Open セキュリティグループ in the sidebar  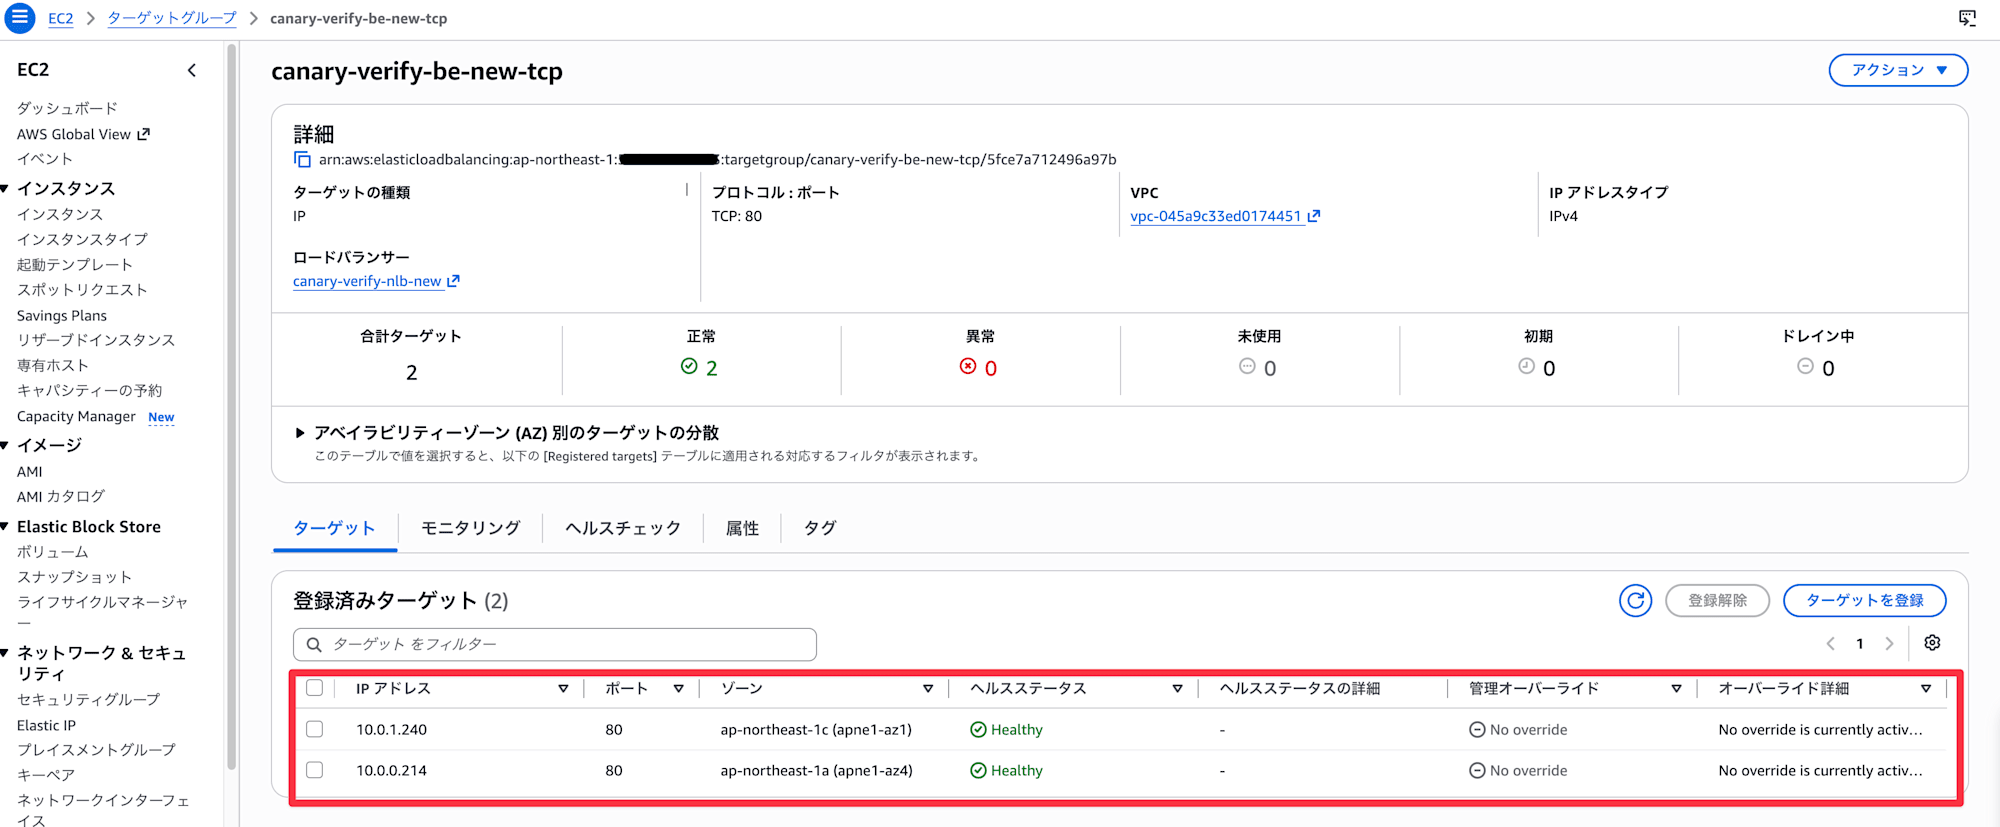pos(88,699)
